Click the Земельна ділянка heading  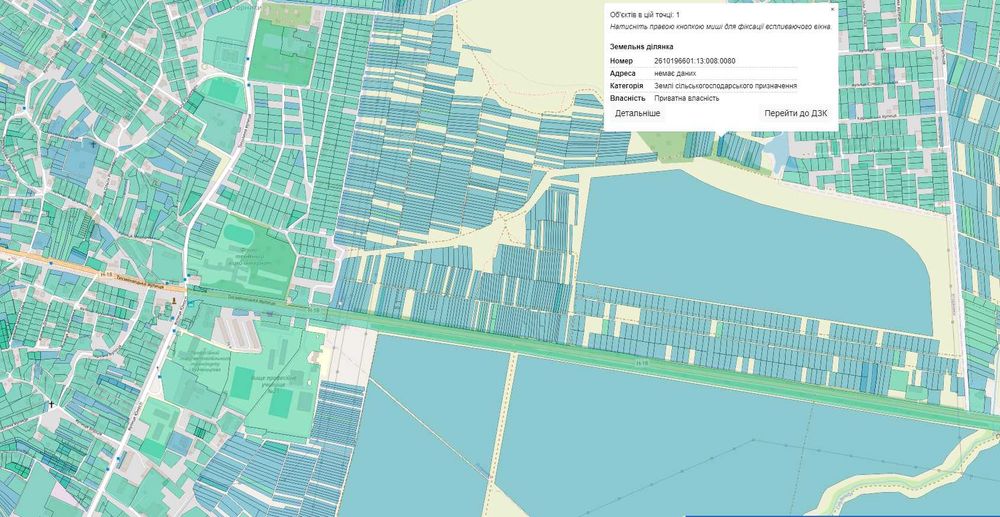point(641,47)
